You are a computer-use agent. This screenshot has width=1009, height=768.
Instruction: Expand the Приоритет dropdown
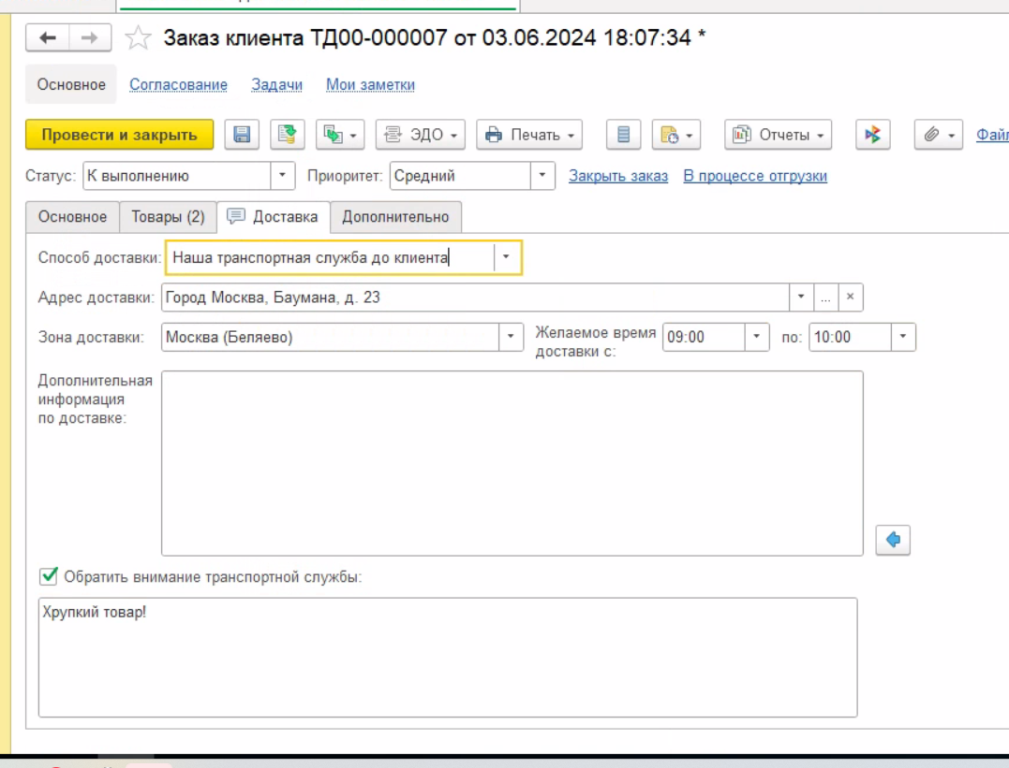point(542,176)
